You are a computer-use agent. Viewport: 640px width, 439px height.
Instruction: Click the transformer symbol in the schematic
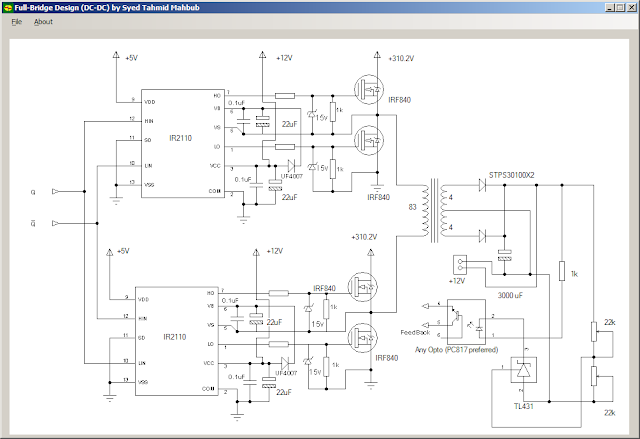pyautogui.click(x=434, y=211)
